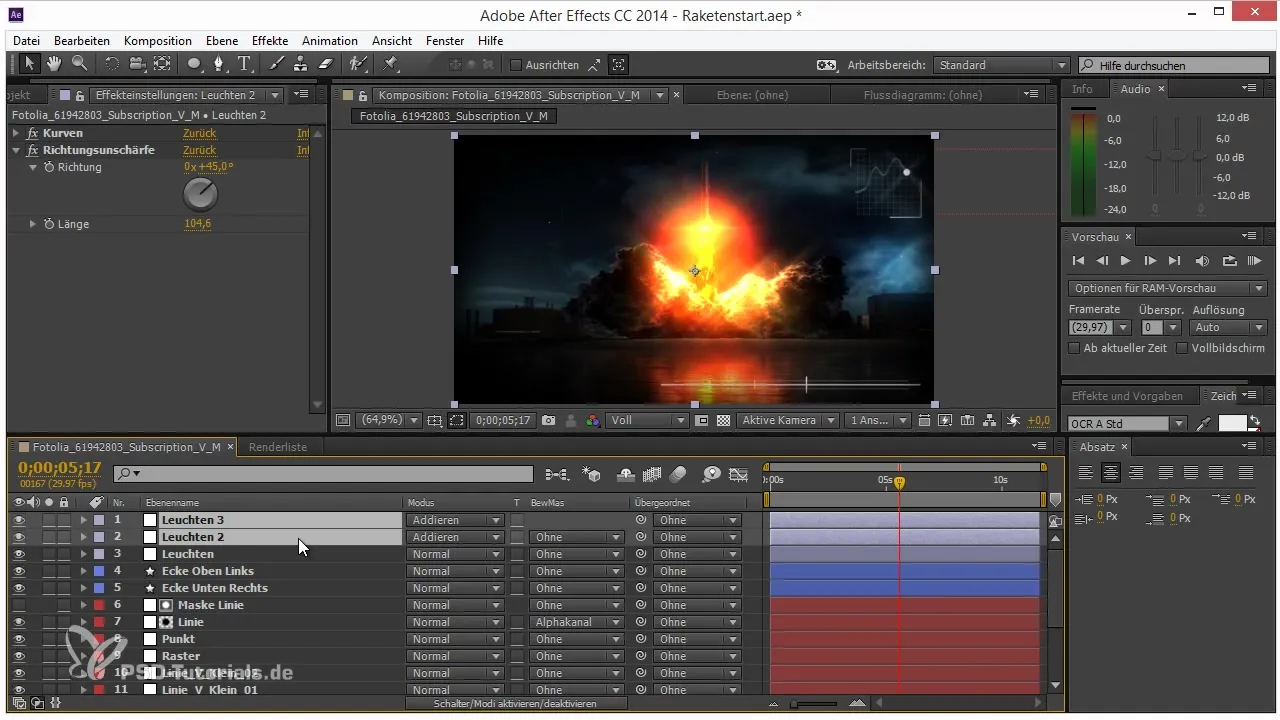
Task: Open the Animation menu
Action: (x=330, y=41)
